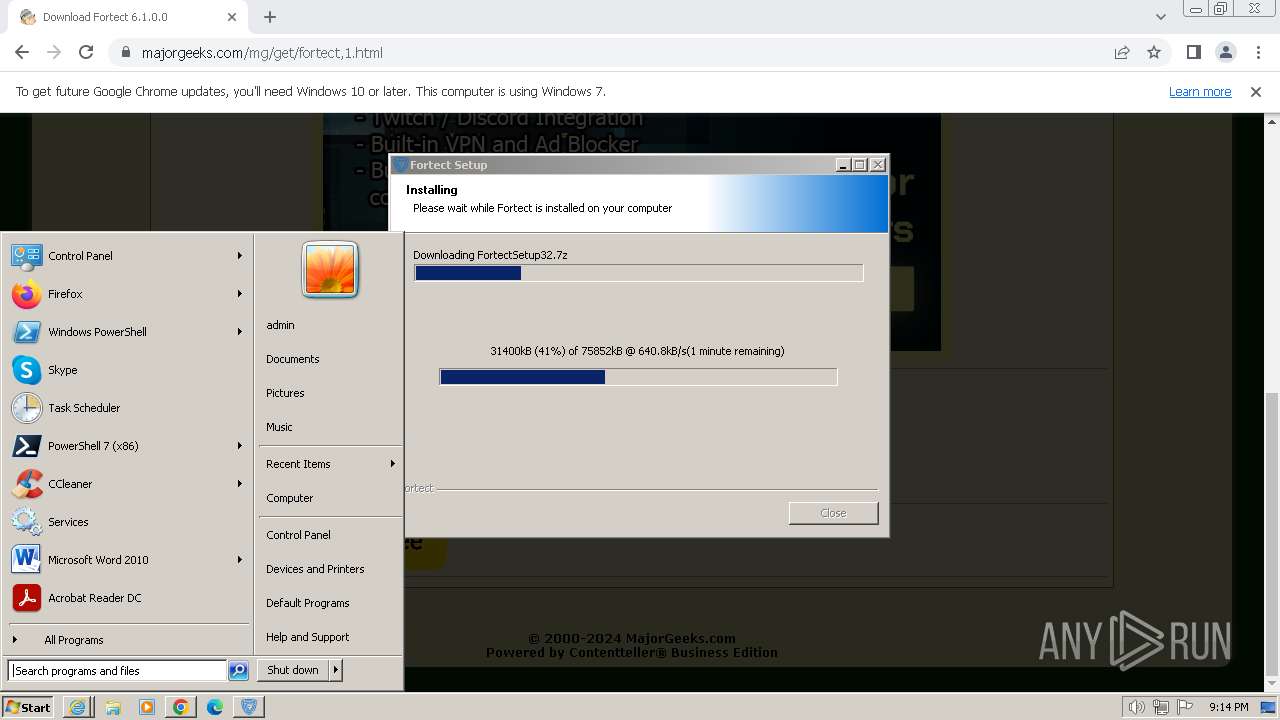Open Music from Start menu
The width and height of the screenshot is (1280, 720).
click(x=279, y=427)
